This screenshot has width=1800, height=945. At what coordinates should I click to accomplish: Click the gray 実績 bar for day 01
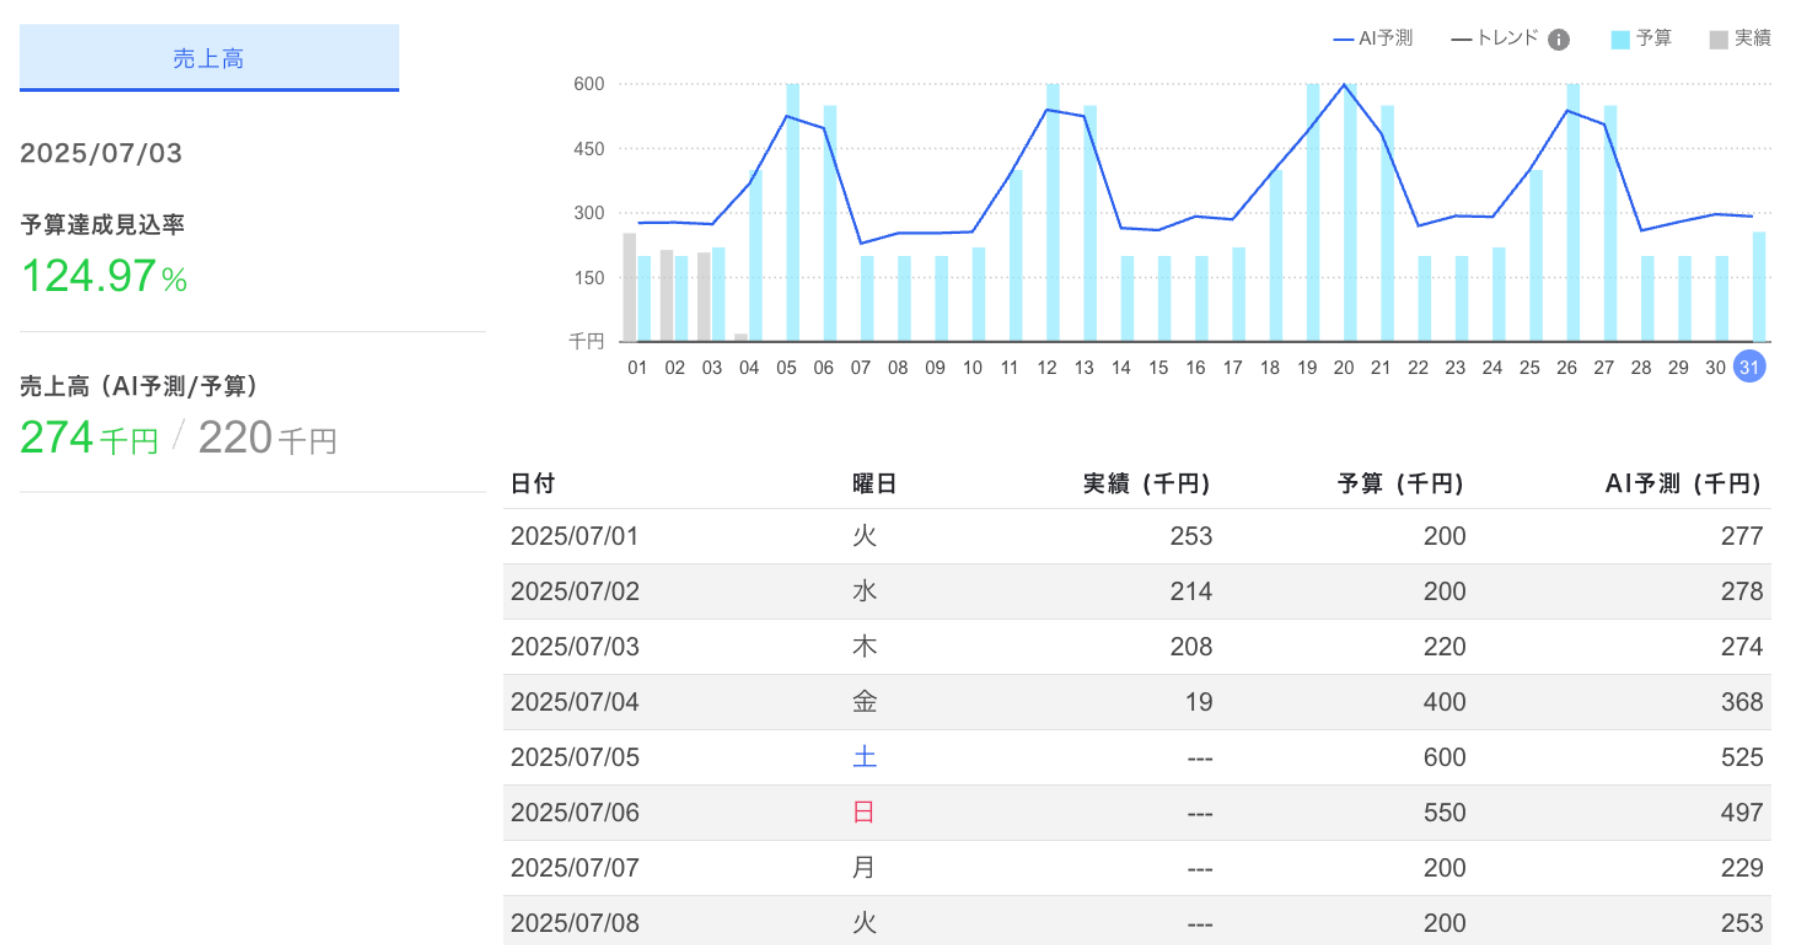(629, 287)
